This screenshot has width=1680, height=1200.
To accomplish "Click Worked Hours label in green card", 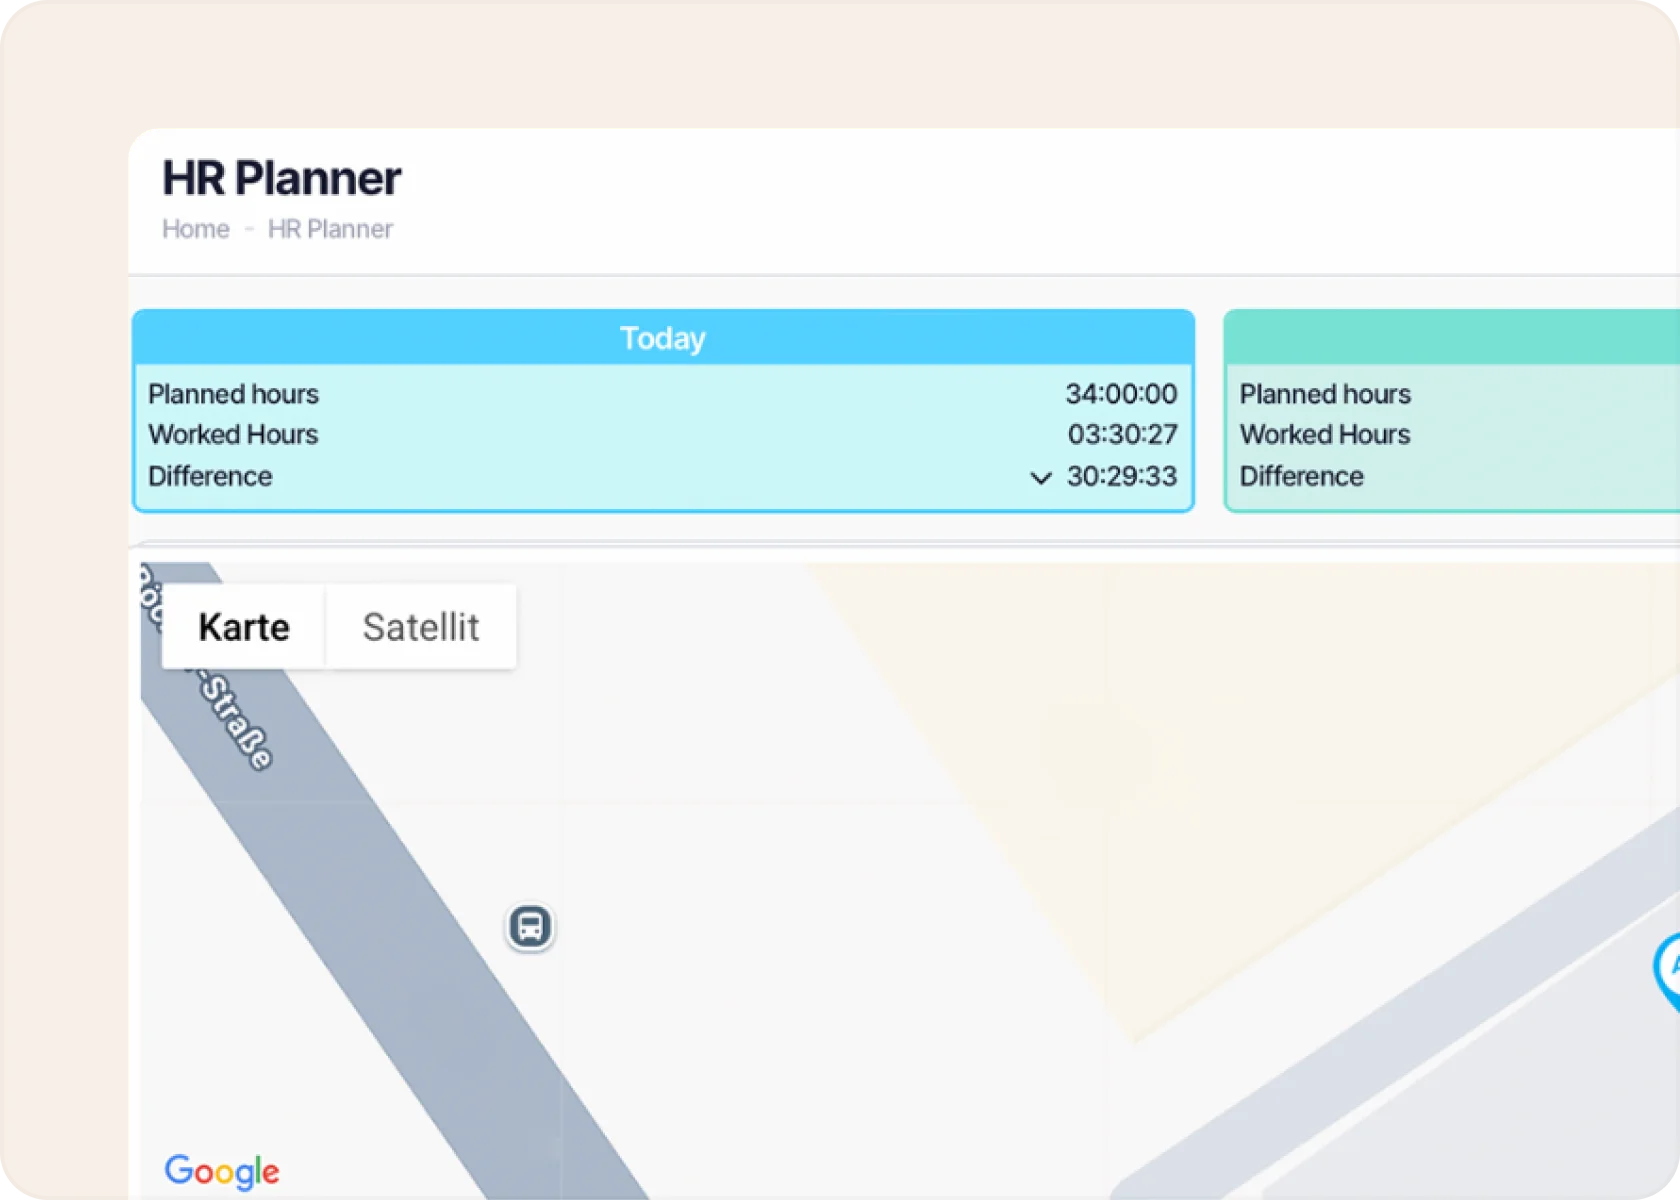I will (1325, 434).
